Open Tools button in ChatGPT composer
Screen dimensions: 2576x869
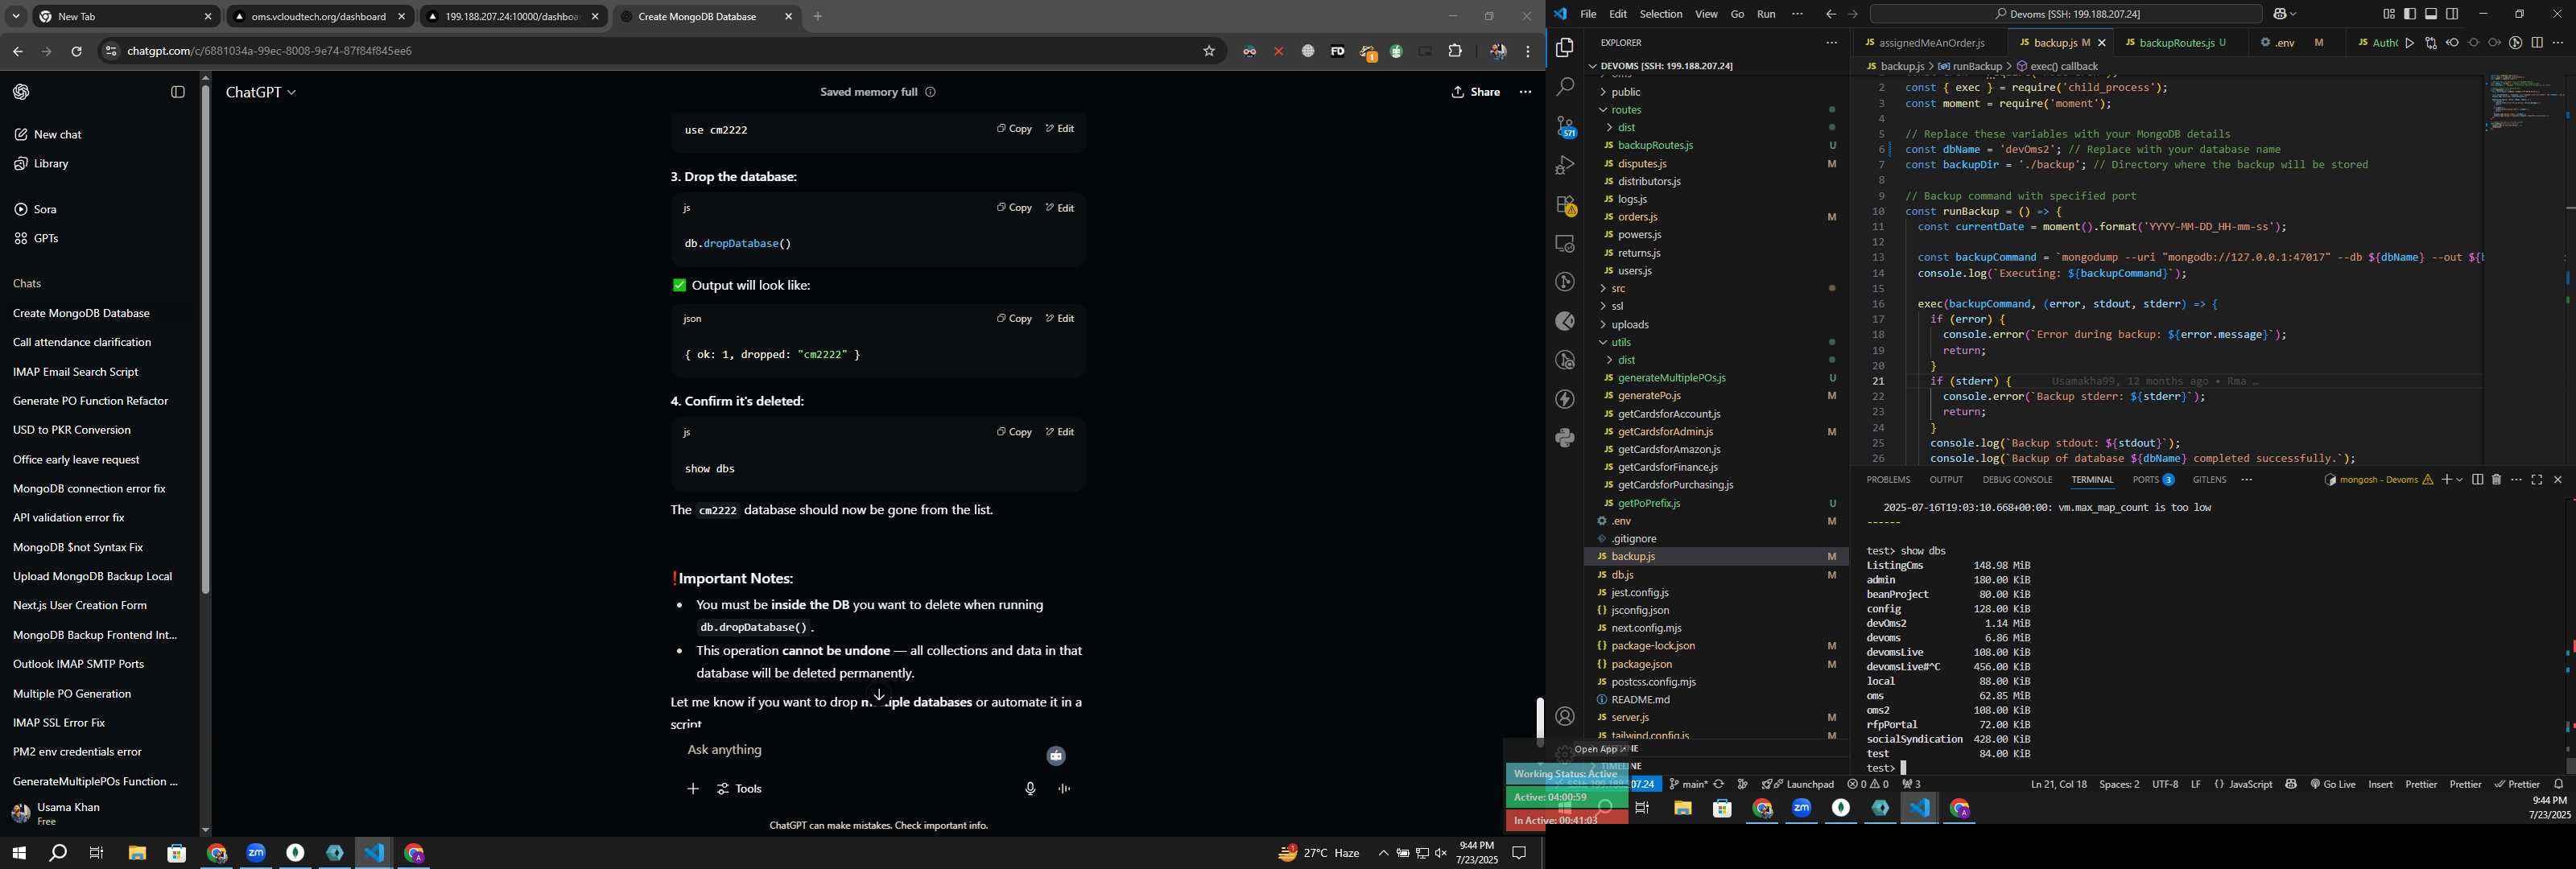740,789
